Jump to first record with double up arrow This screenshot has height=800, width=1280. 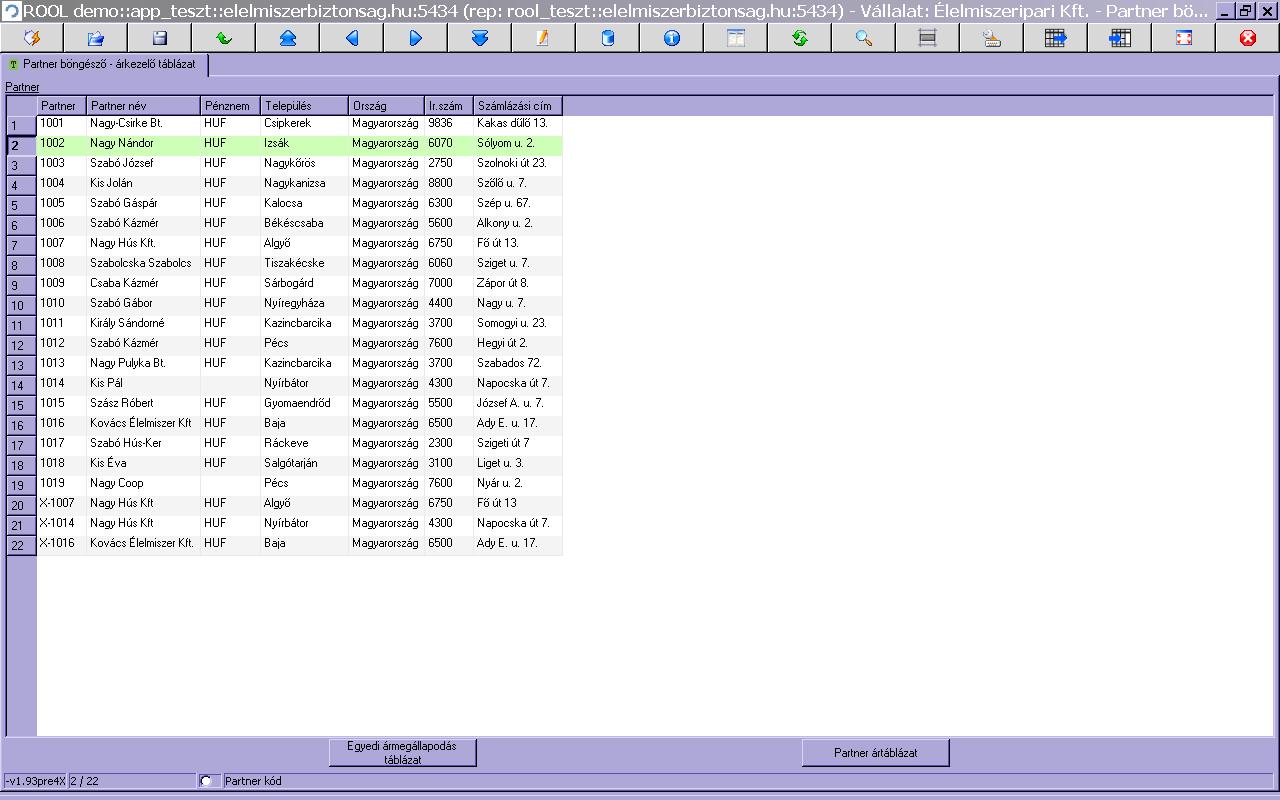tap(287, 38)
